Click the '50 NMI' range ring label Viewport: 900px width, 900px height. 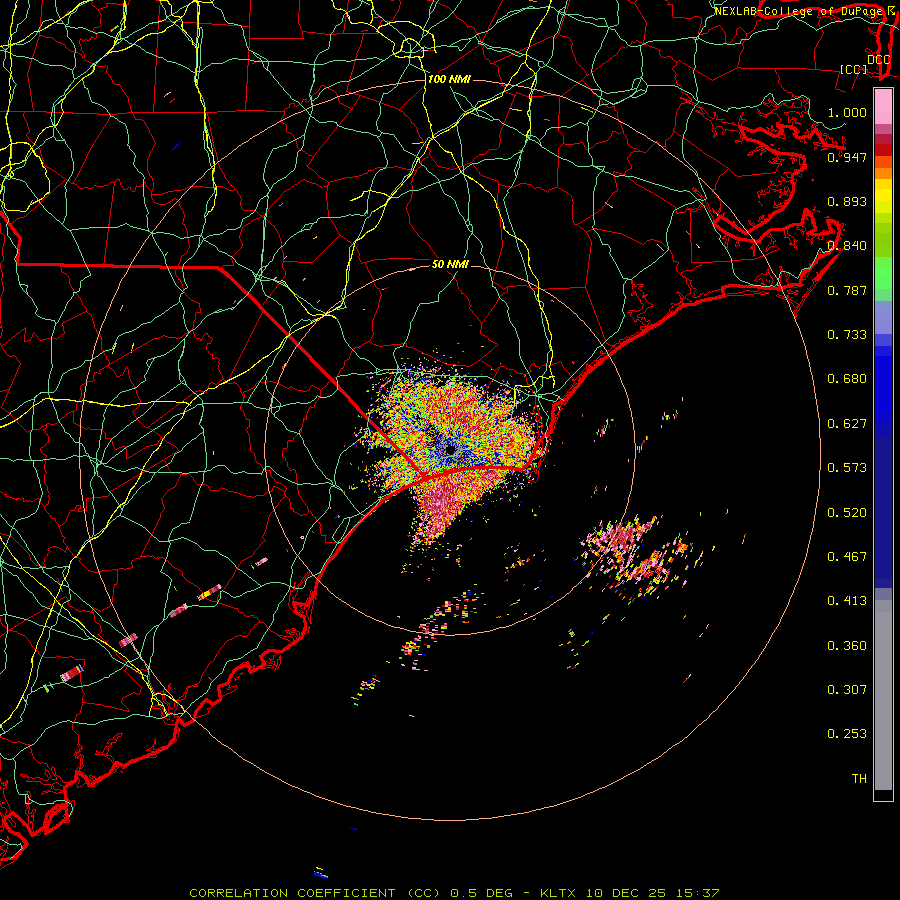[x=450, y=264]
